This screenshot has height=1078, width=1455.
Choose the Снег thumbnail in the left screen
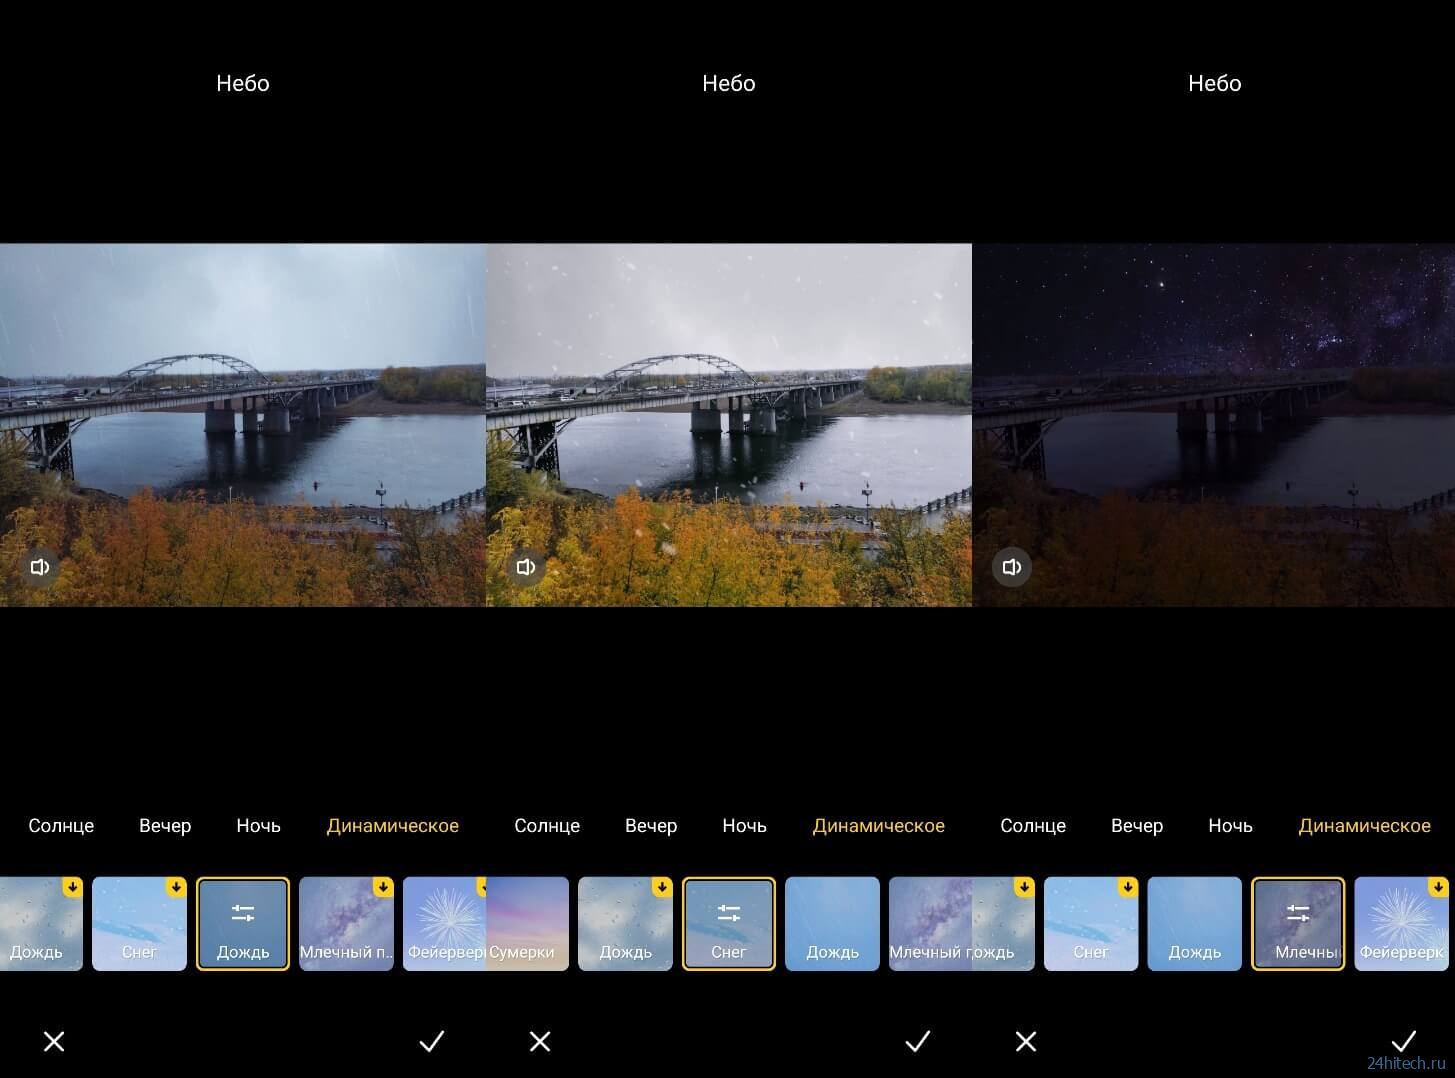point(139,924)
